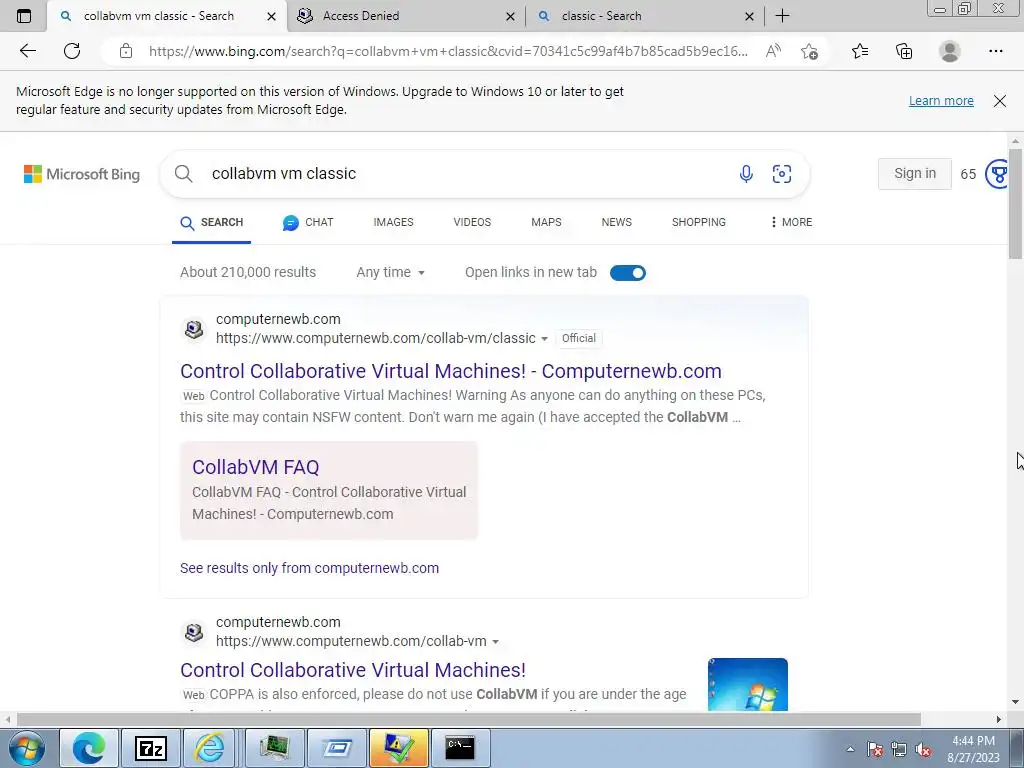Open Microsoft Rewards trophy icon

click(997, 174)
